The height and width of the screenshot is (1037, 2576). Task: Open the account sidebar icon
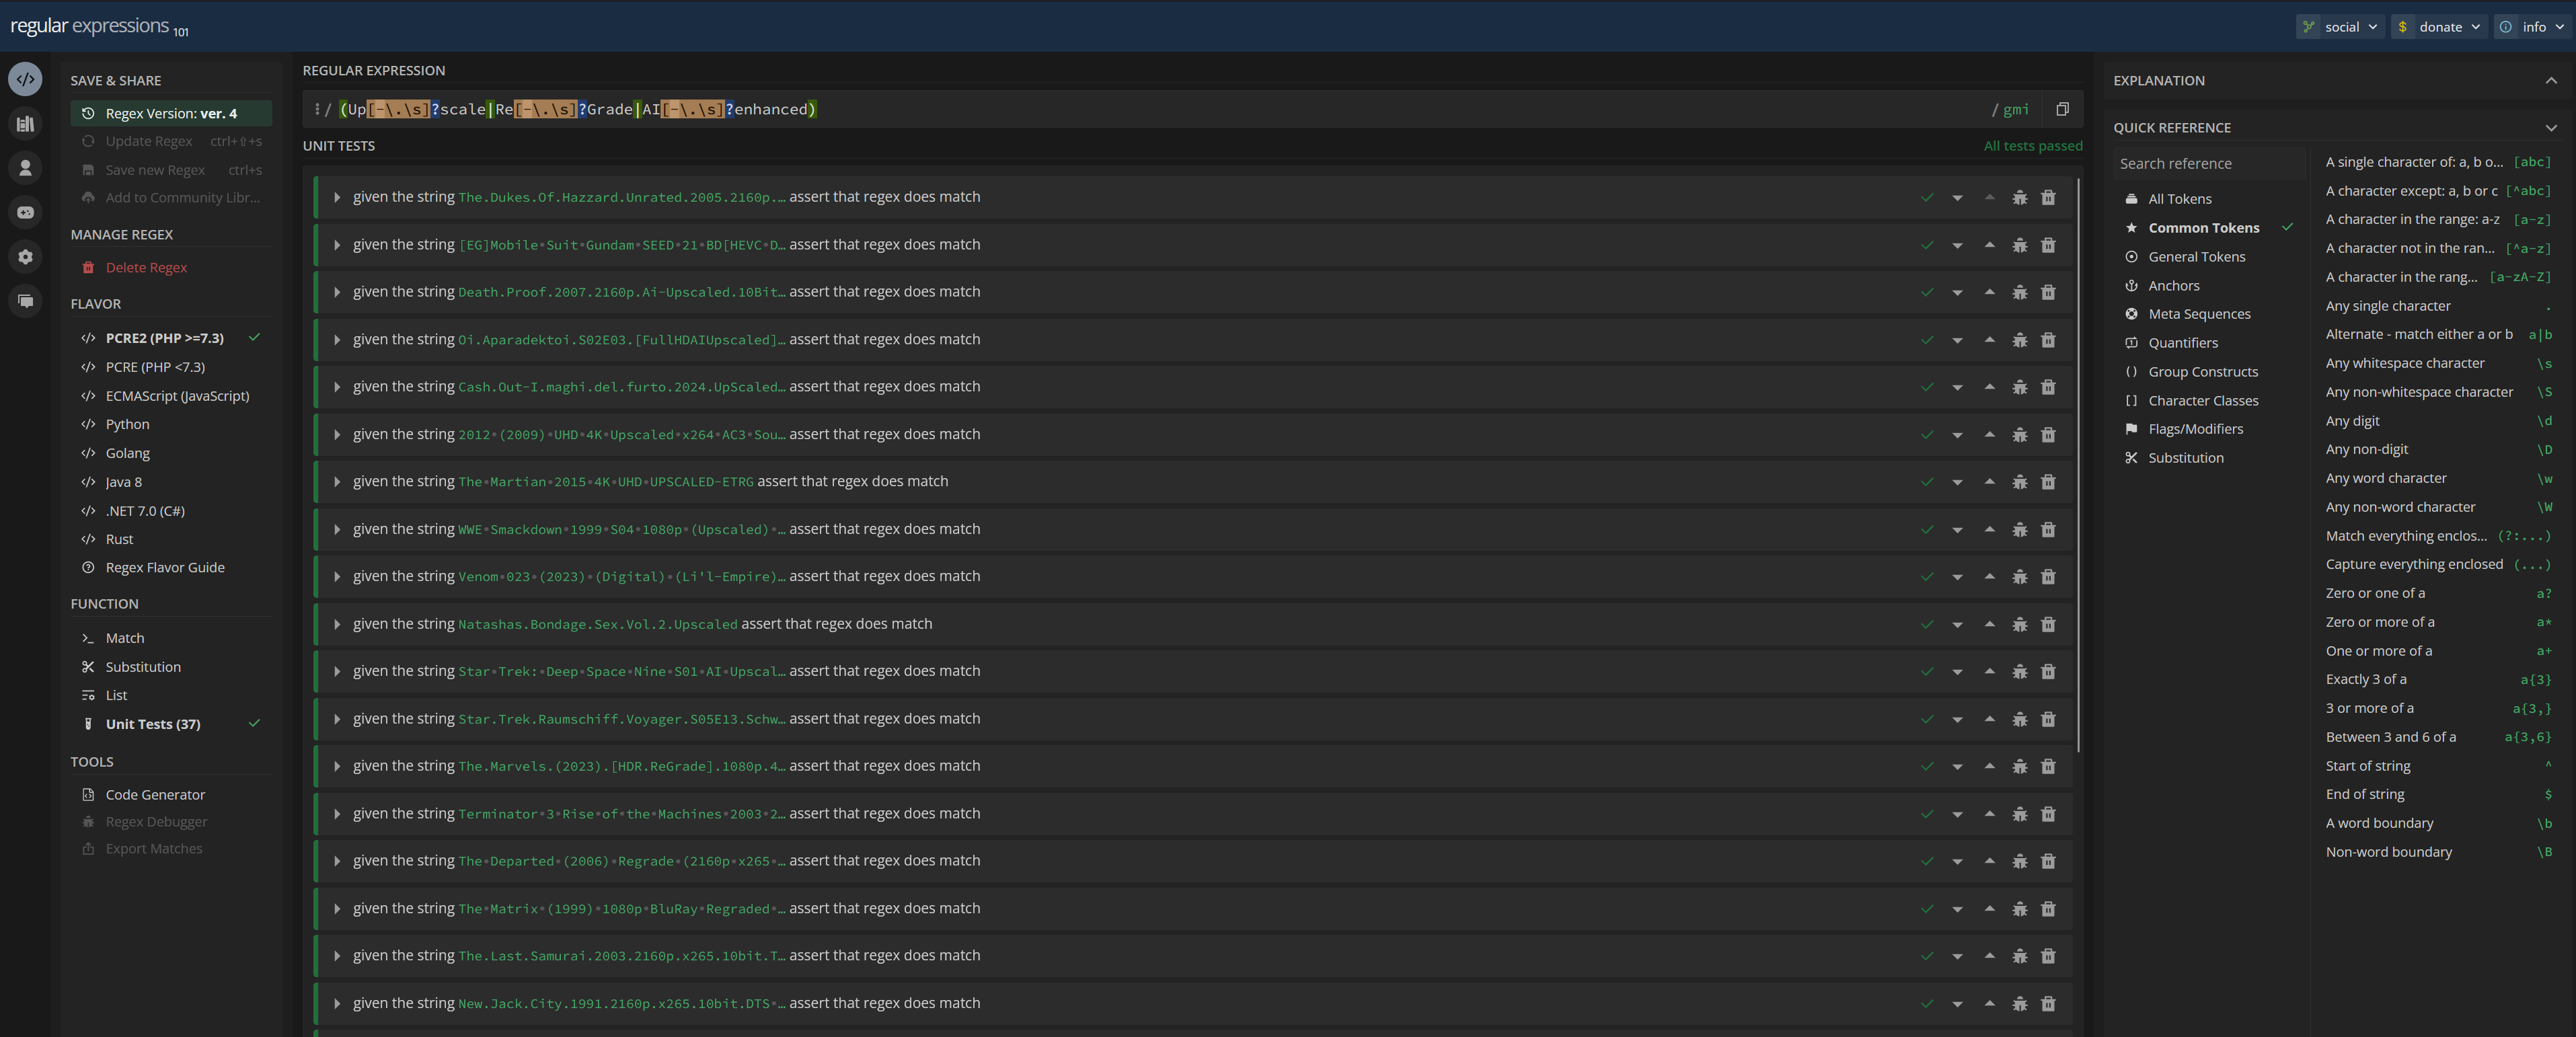(x=25, y=168)
